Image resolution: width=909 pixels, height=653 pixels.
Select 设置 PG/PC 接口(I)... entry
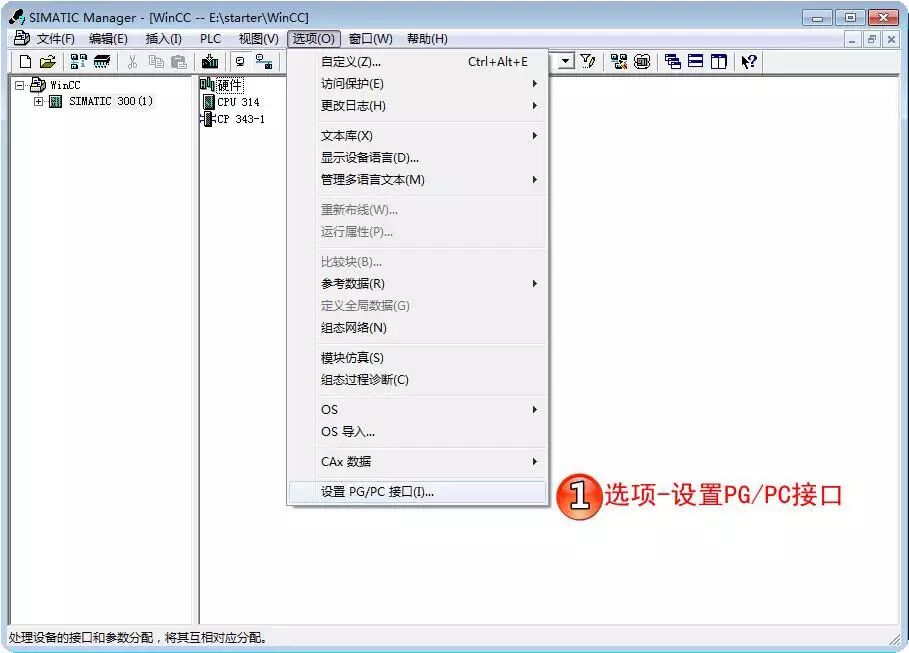pos(417,492)
